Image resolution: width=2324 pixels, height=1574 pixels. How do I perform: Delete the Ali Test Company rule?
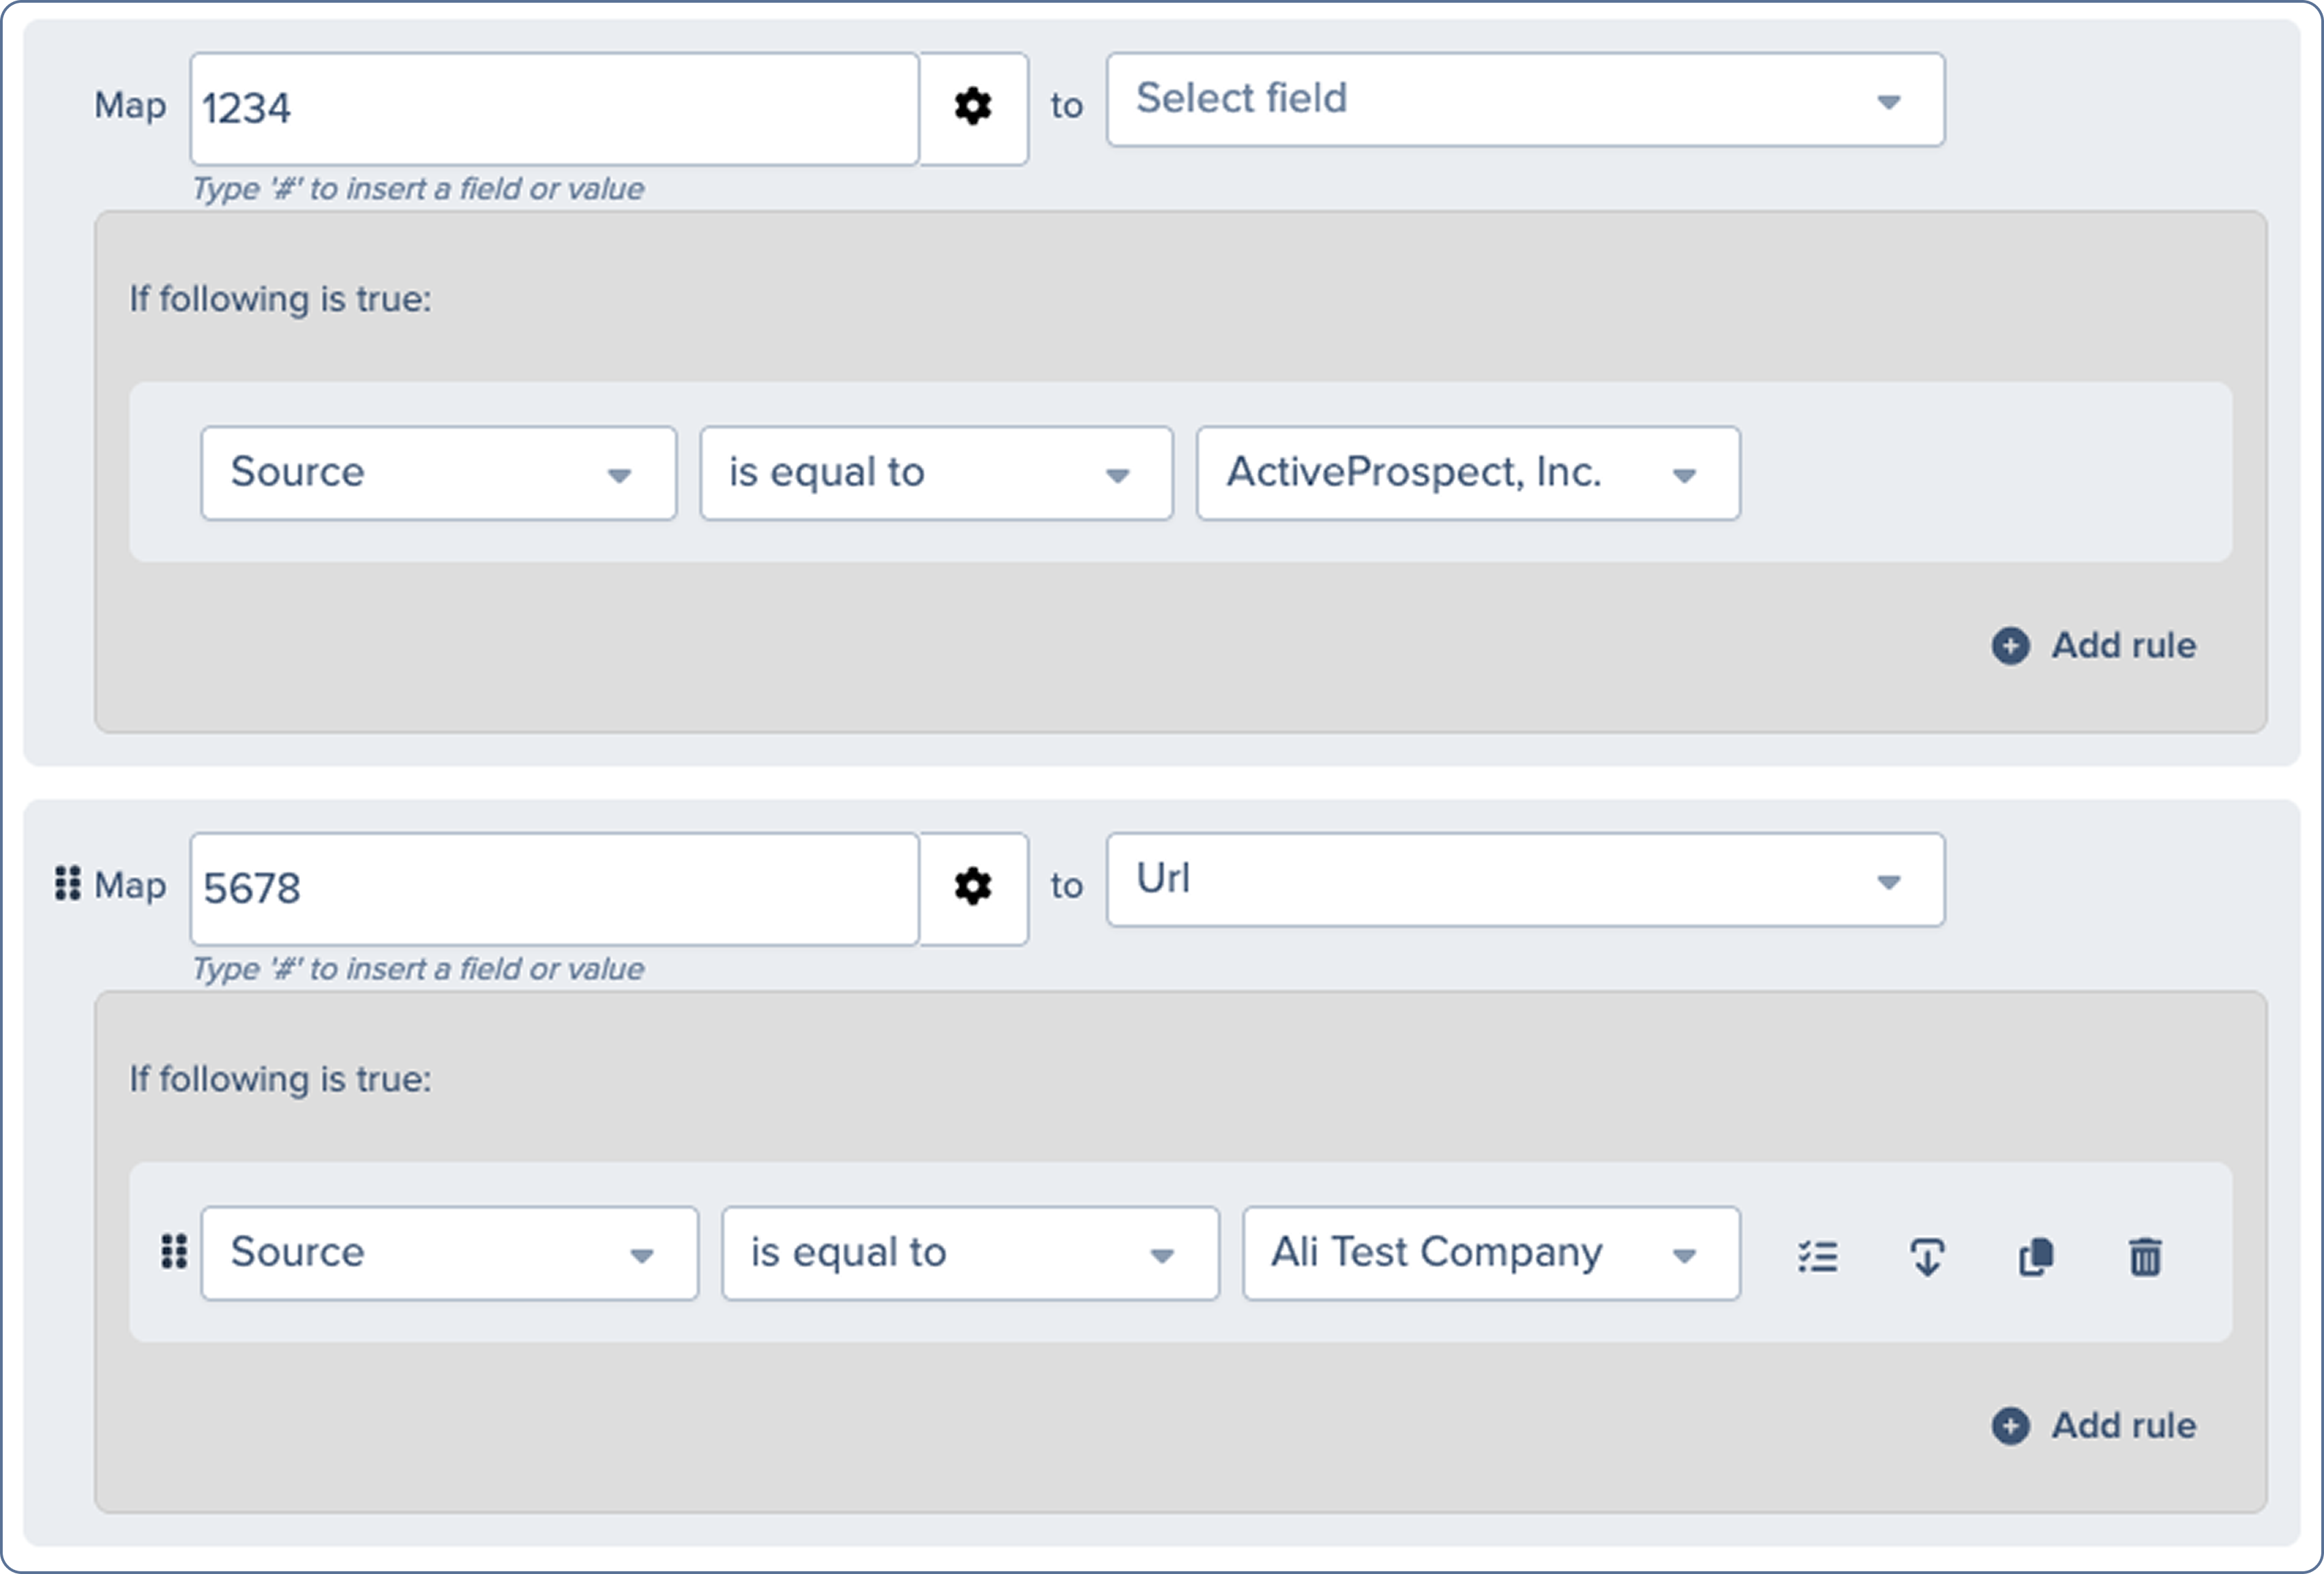(x=2145, y=1256)
